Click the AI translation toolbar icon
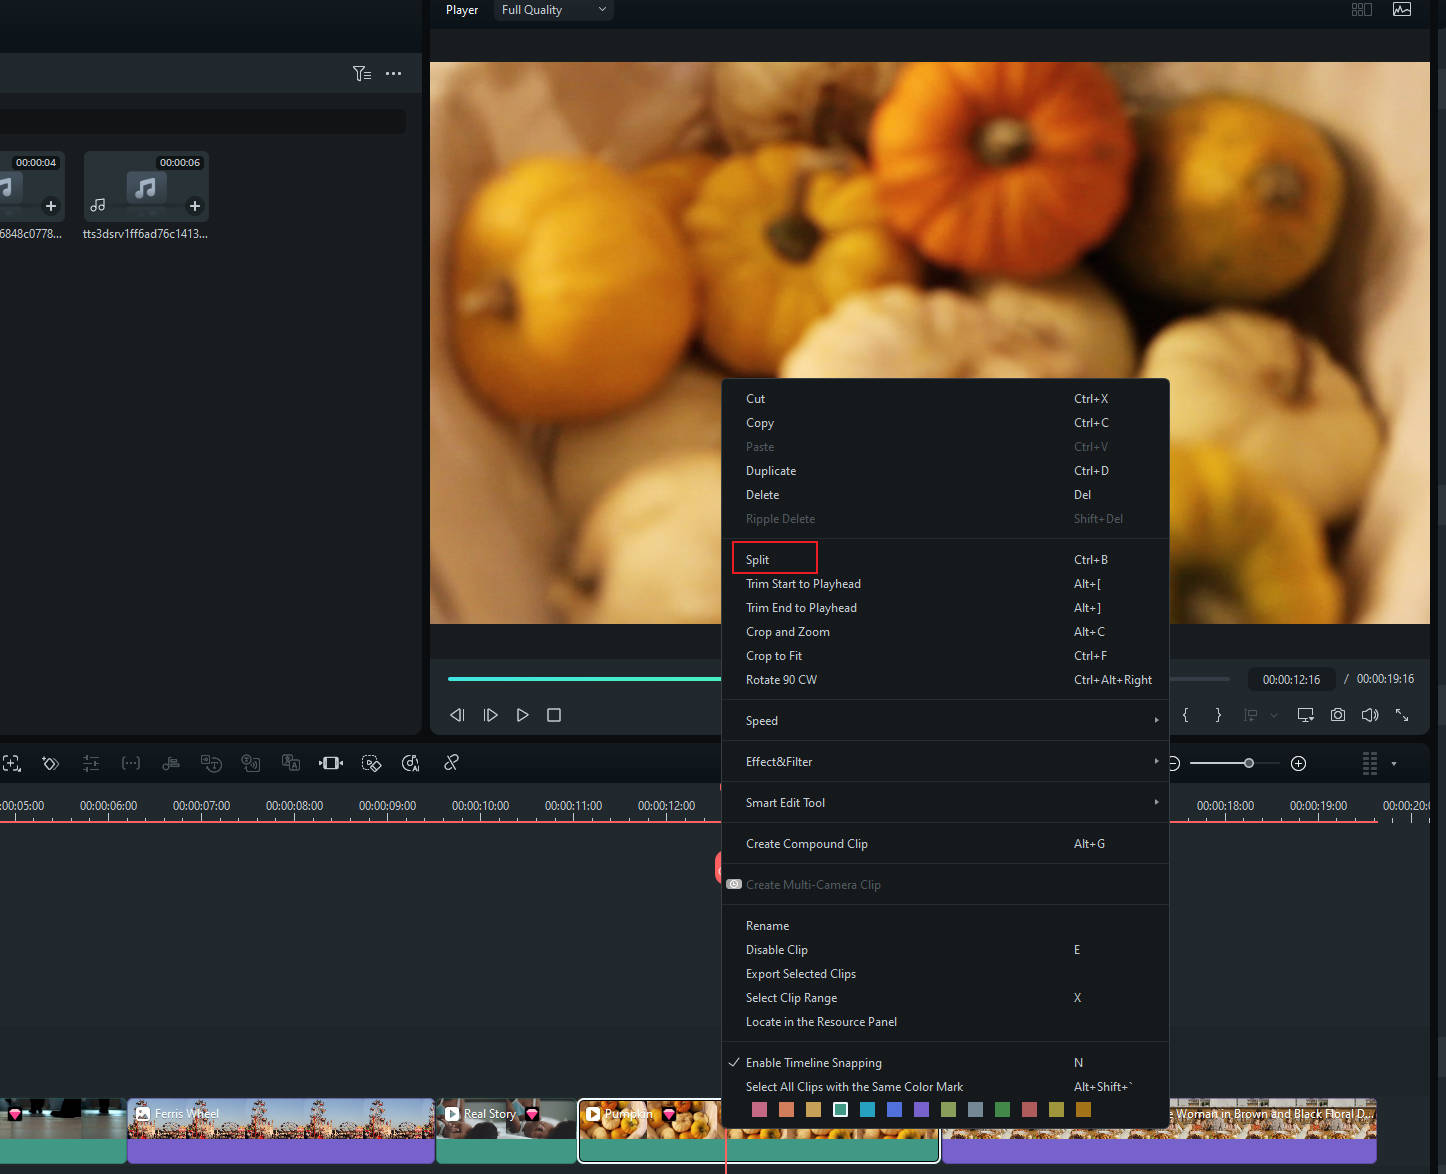 tap(291, 763)
